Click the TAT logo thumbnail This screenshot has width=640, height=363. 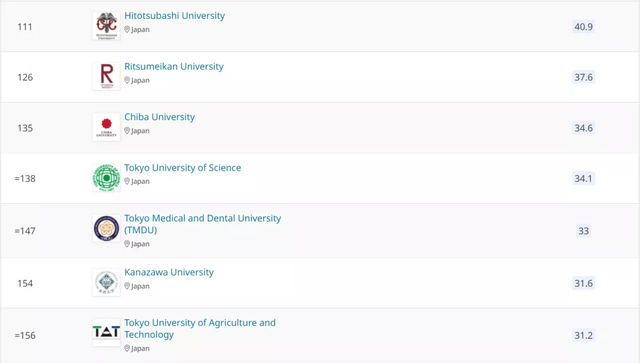coord(106,332)
